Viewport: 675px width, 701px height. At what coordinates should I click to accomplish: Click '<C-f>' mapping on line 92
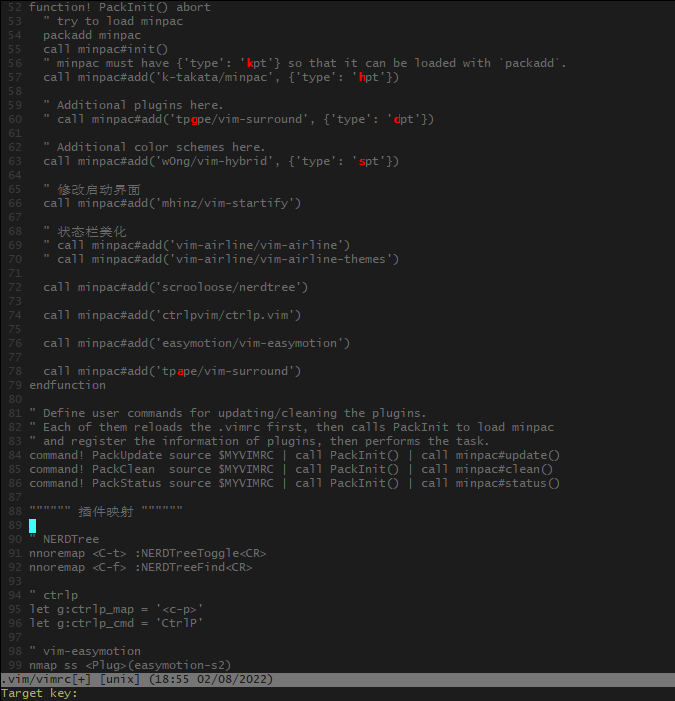[x=110, y=567]
